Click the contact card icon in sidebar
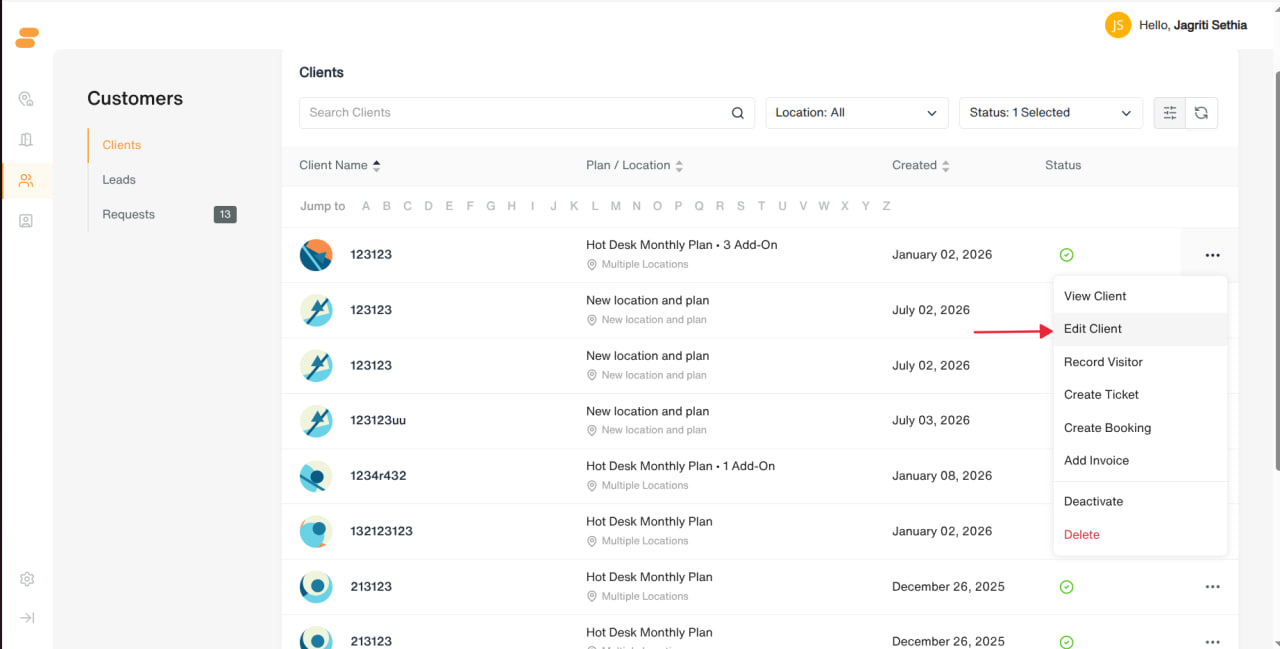 tap(27, 221)
